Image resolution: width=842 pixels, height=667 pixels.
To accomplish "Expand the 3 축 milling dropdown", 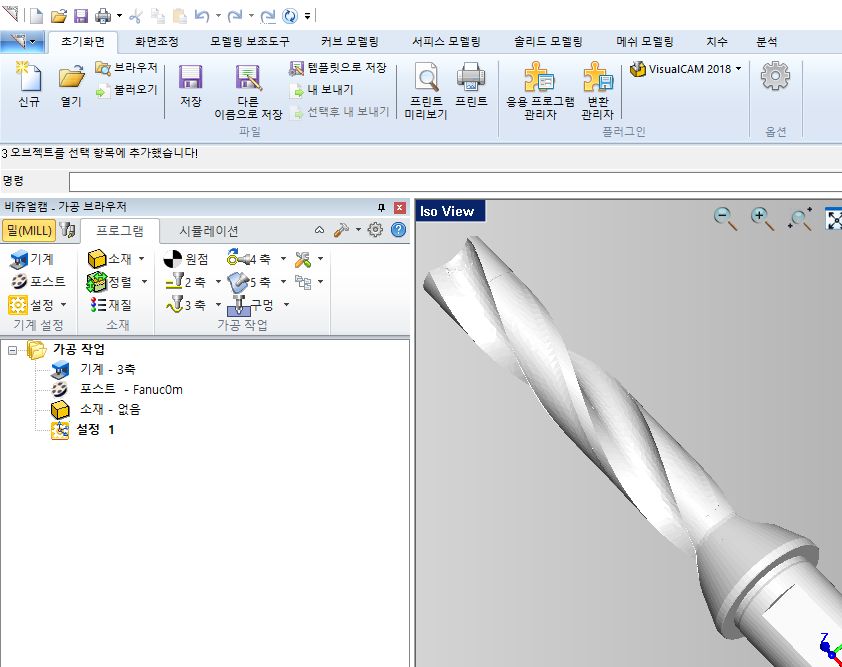I will [x=216, y=305].
